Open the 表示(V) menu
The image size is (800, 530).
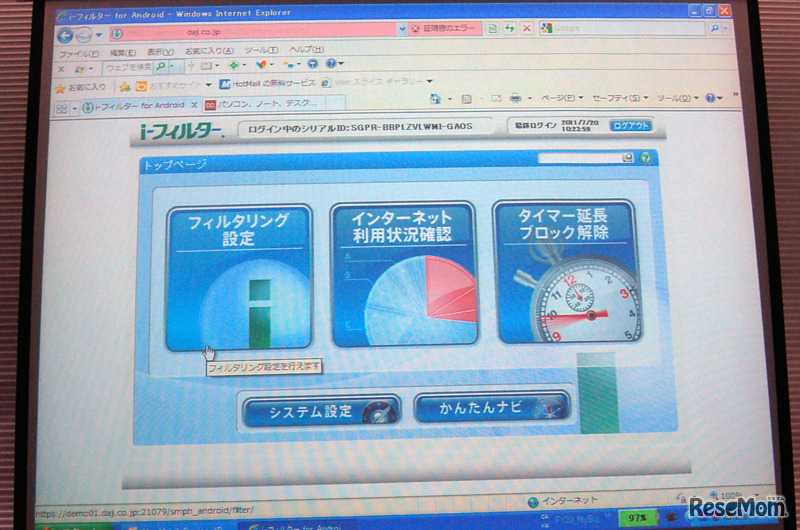point(160,52)
